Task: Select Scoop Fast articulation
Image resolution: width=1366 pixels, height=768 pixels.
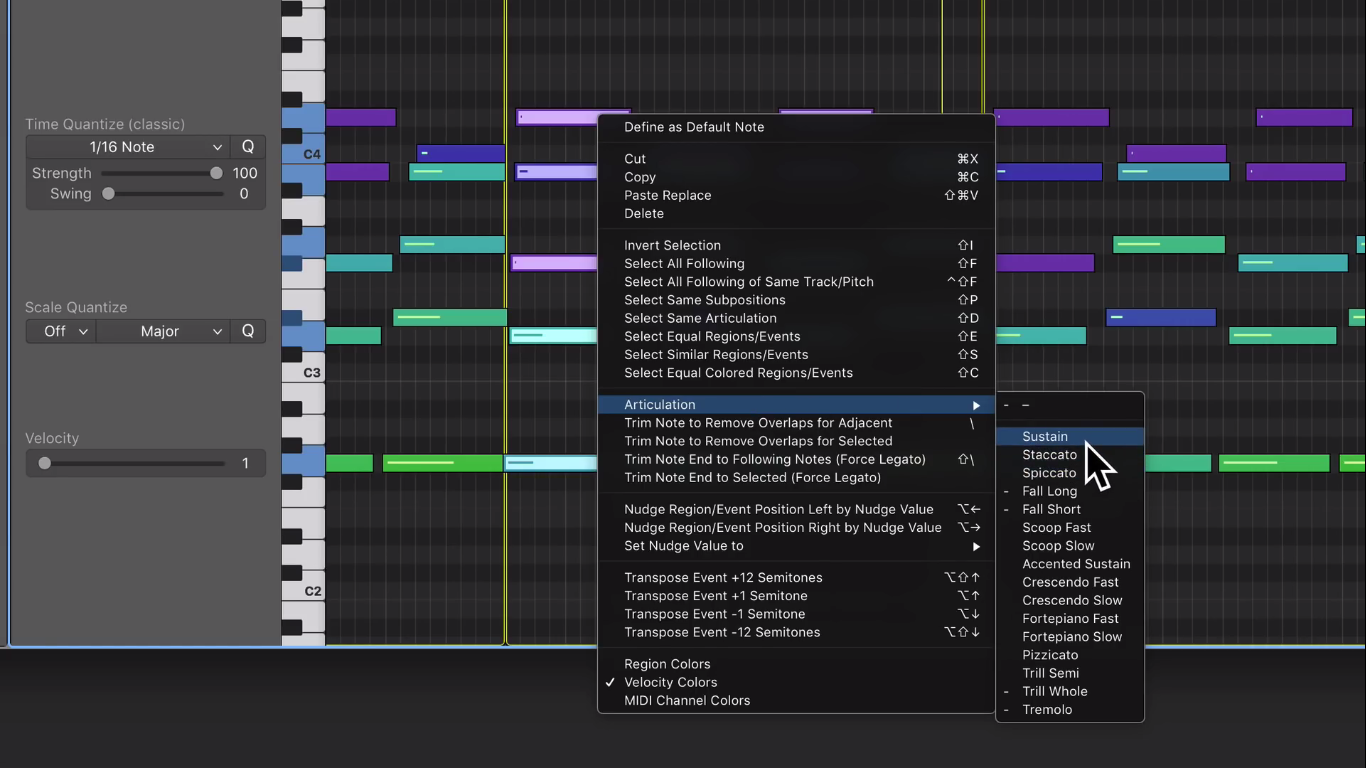Action: pyautogui.click(x=1070, y=527)
